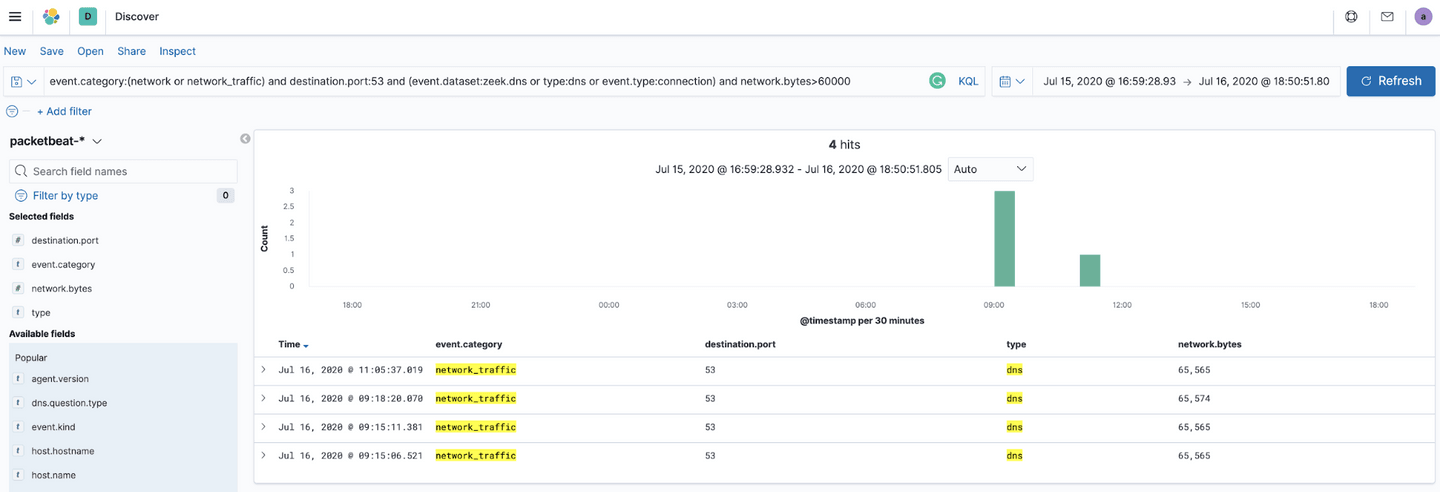Open the hamburger navigation menu
This screenshot has width=1440, height=492.
pyautogui.click(x=15, y=17)
